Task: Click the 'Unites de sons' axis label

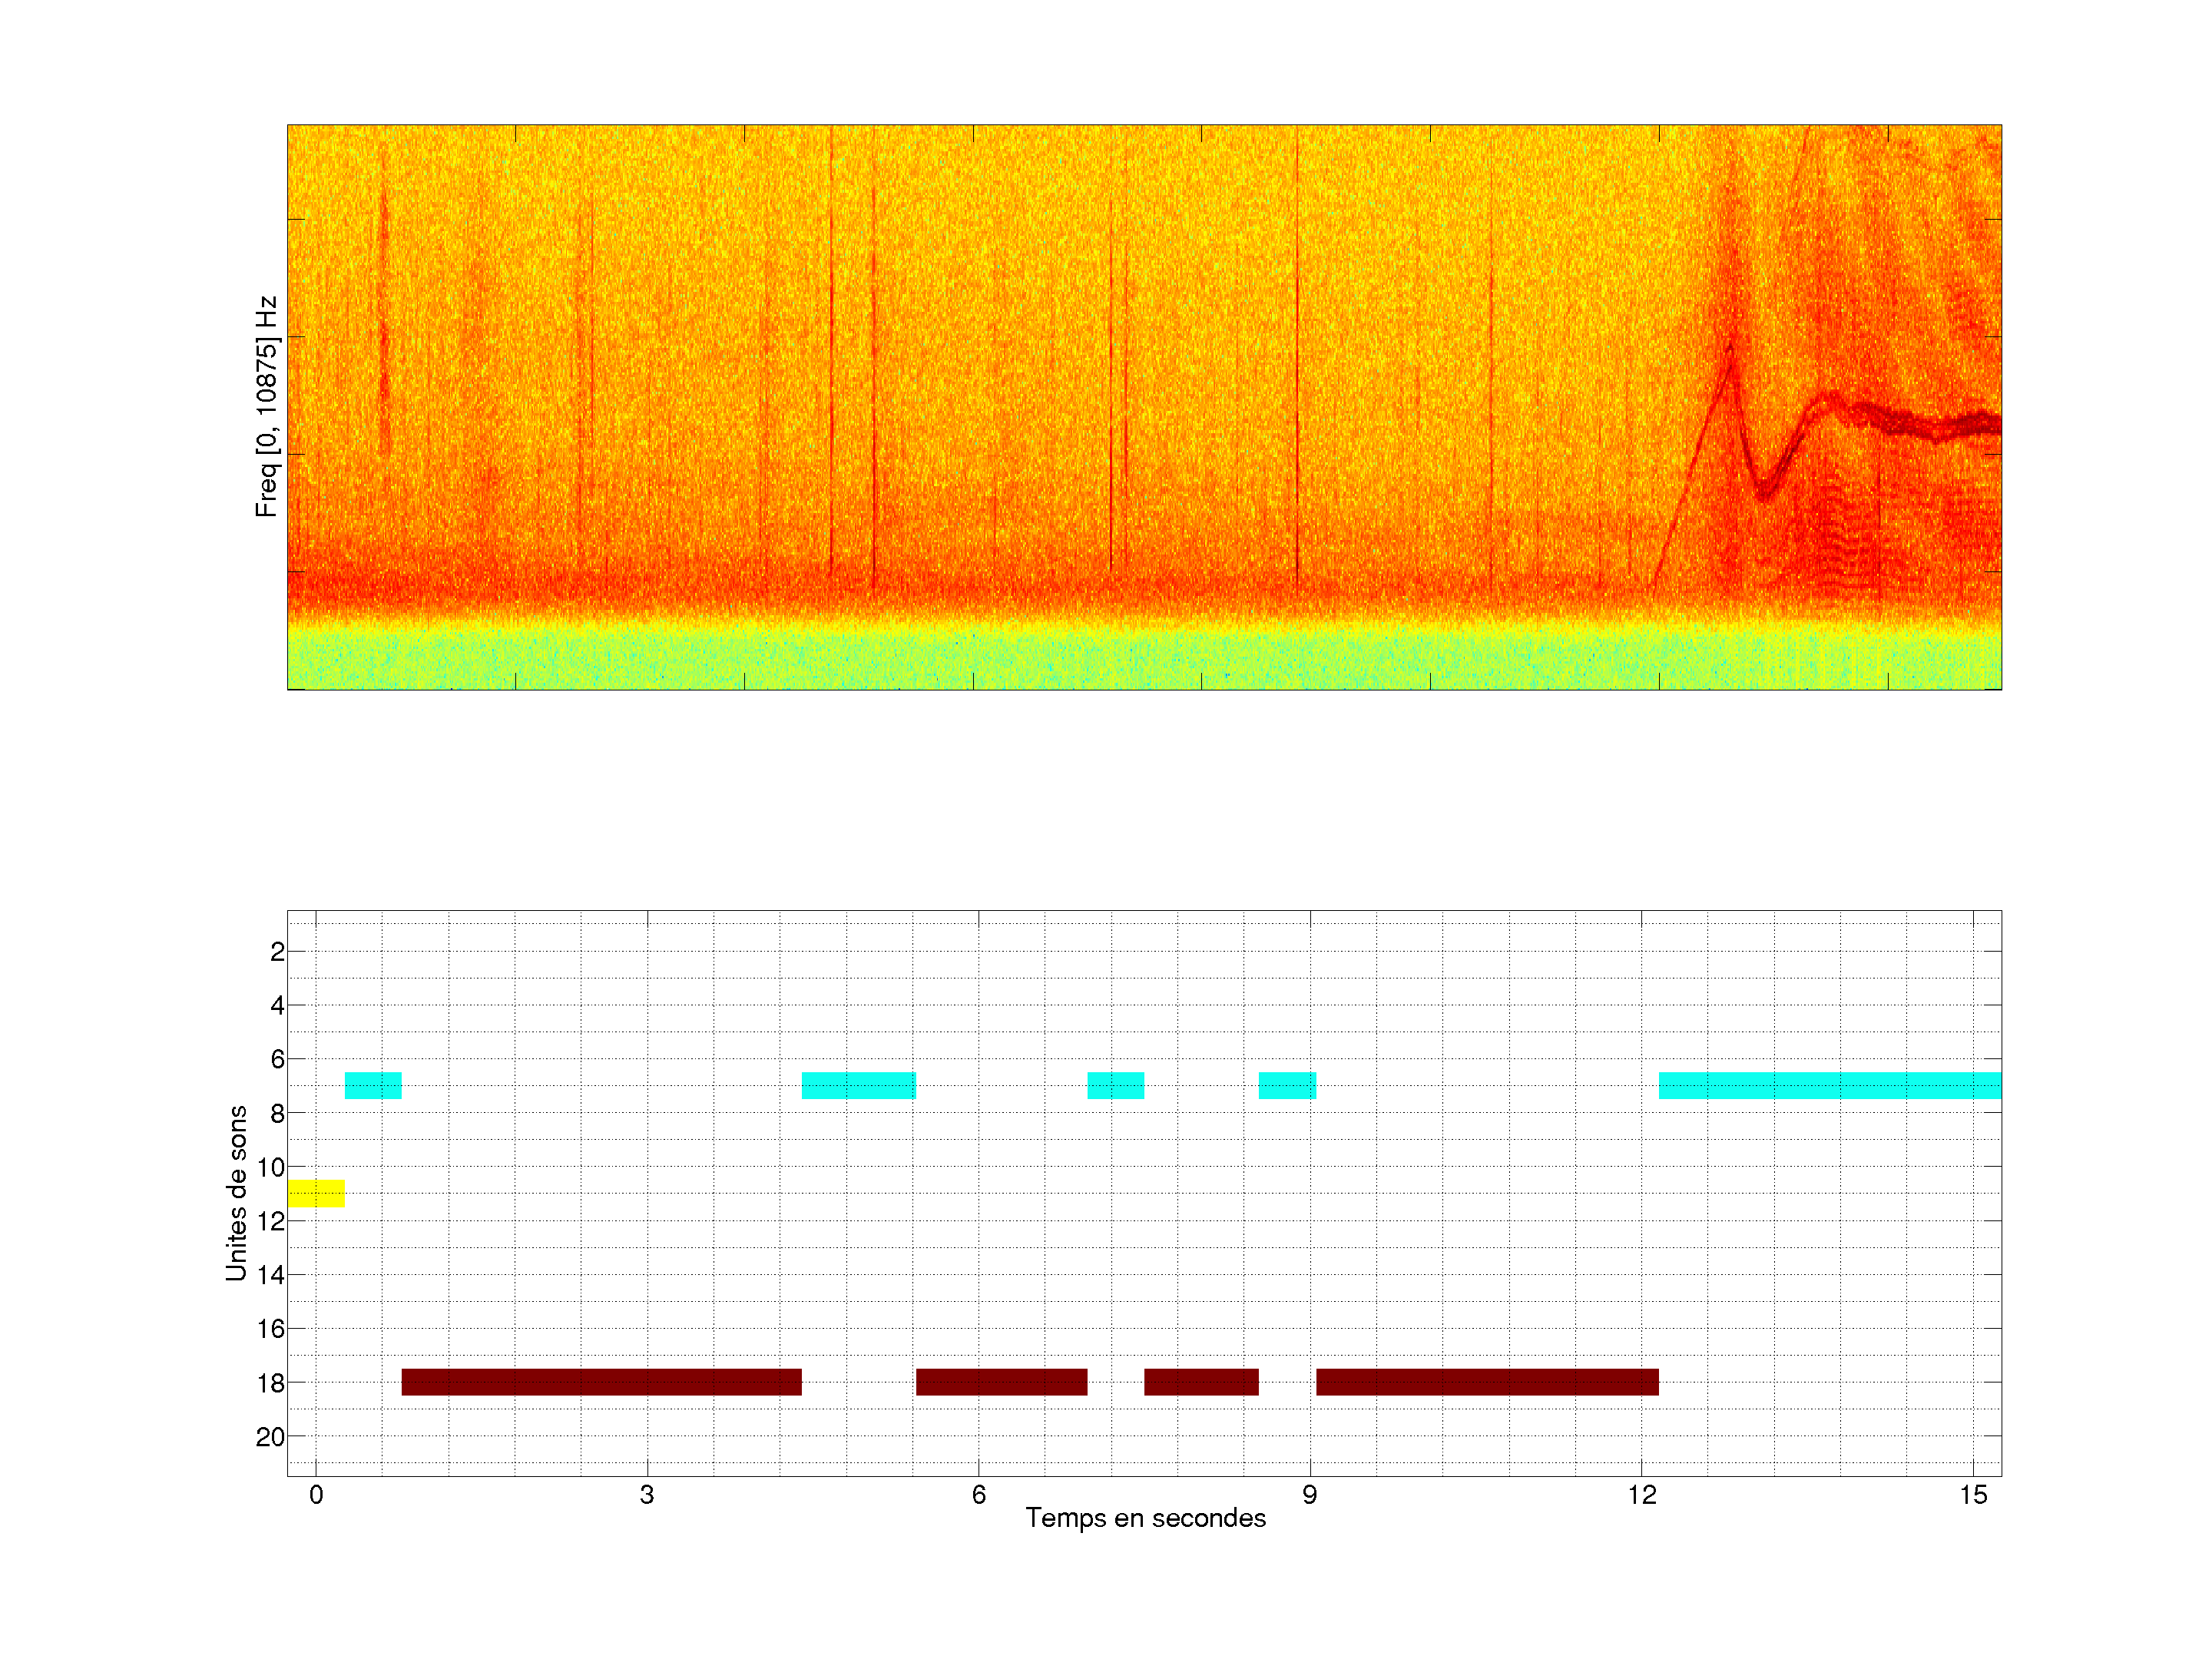Action: 236,1193
